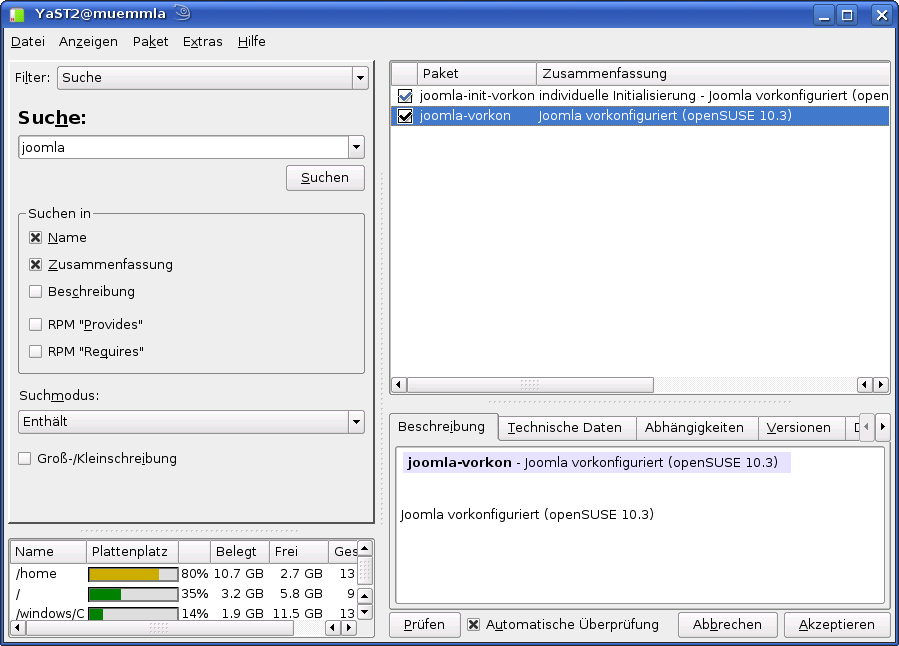Screen dimensions: 899x646
Task: Click package list second left scroll arrow near right
Action: coord(865,385)
